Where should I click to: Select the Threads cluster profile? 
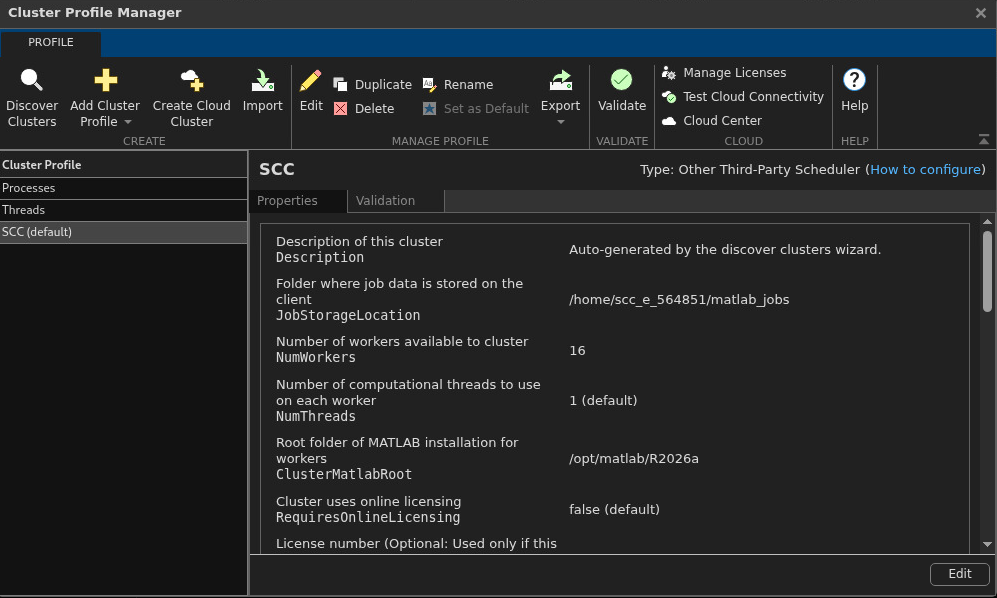click(123, 210)
